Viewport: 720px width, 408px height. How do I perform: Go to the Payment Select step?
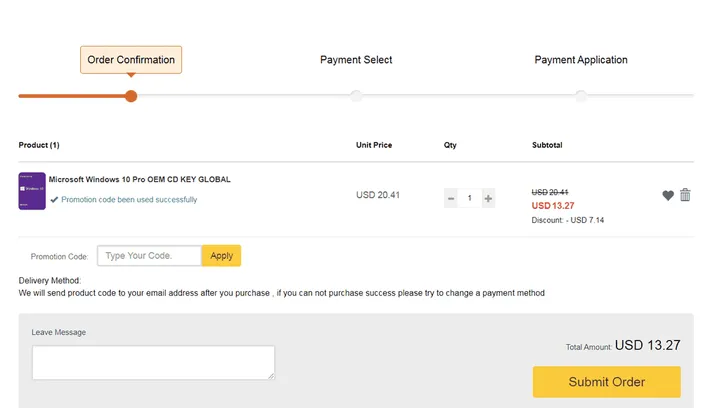pos(356,60)
